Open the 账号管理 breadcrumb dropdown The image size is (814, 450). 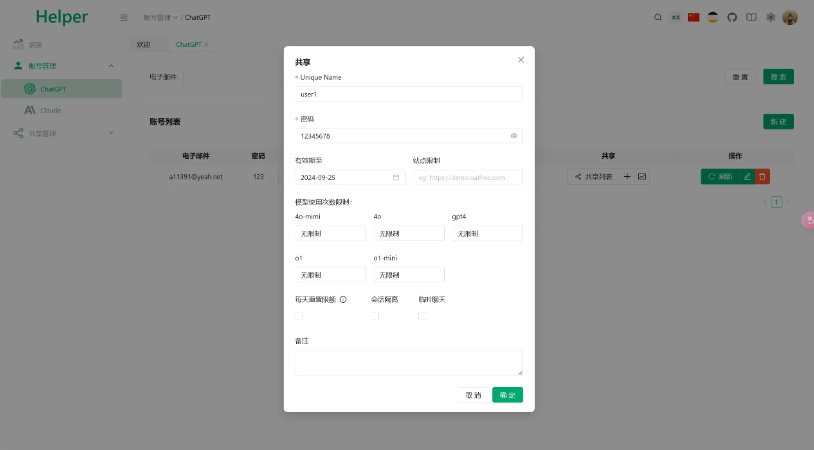click(160, 18)
